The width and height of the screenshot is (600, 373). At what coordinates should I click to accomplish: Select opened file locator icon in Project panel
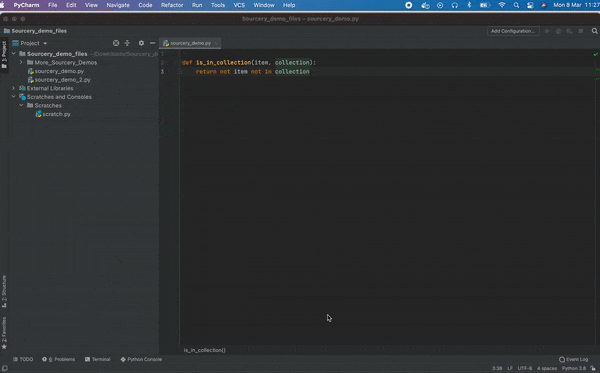[116, 43]
